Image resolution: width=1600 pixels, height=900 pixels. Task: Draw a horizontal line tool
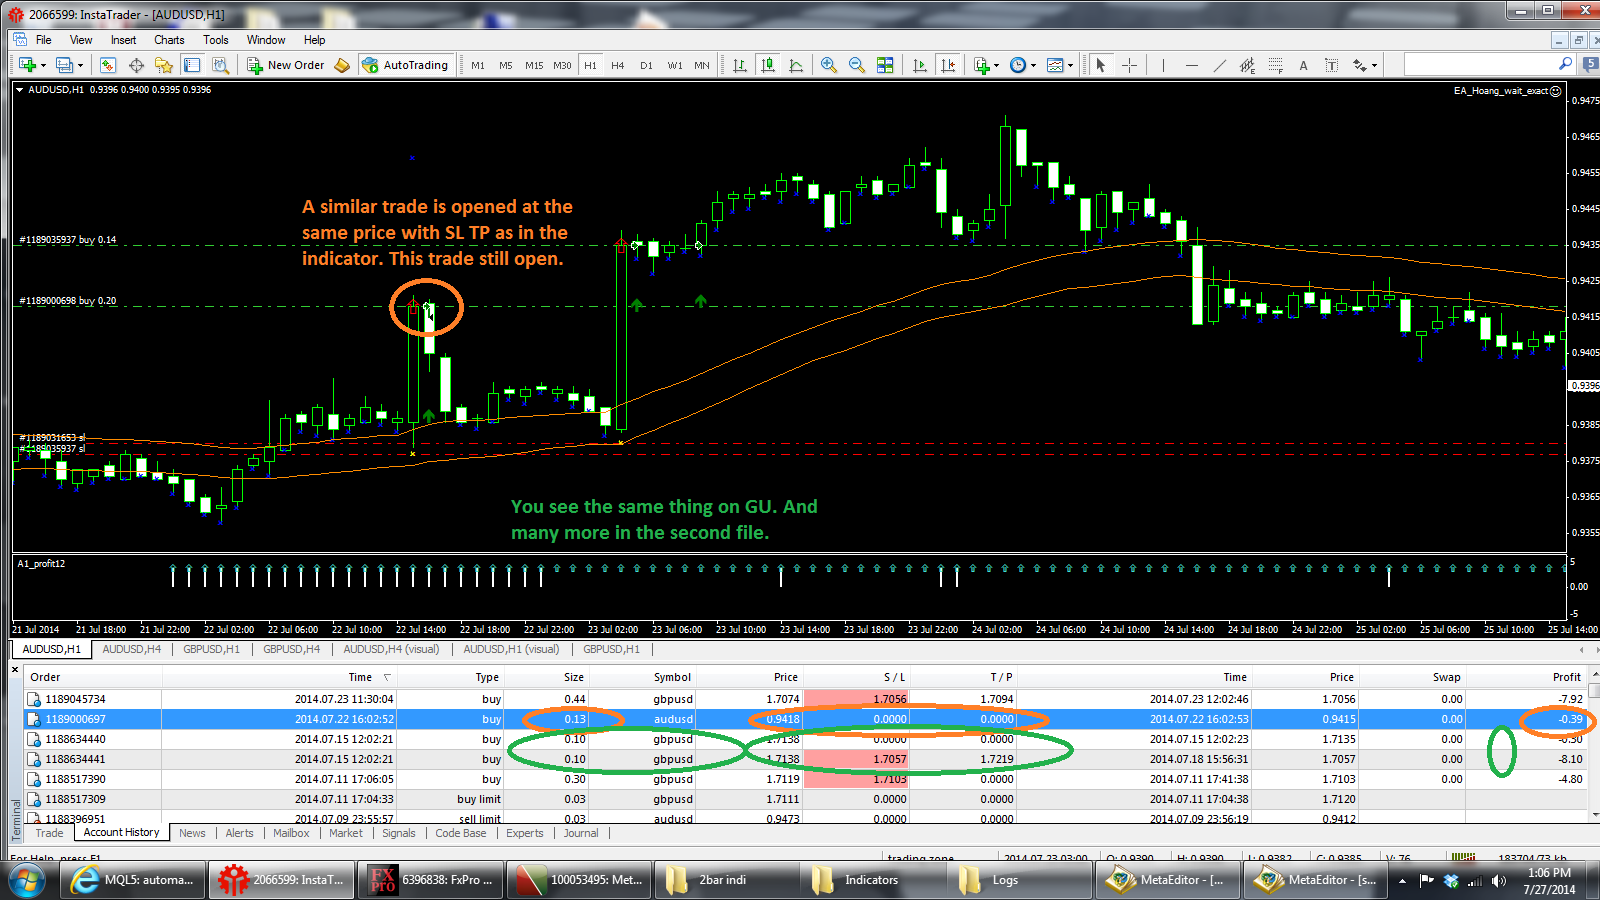[1191, 65]
